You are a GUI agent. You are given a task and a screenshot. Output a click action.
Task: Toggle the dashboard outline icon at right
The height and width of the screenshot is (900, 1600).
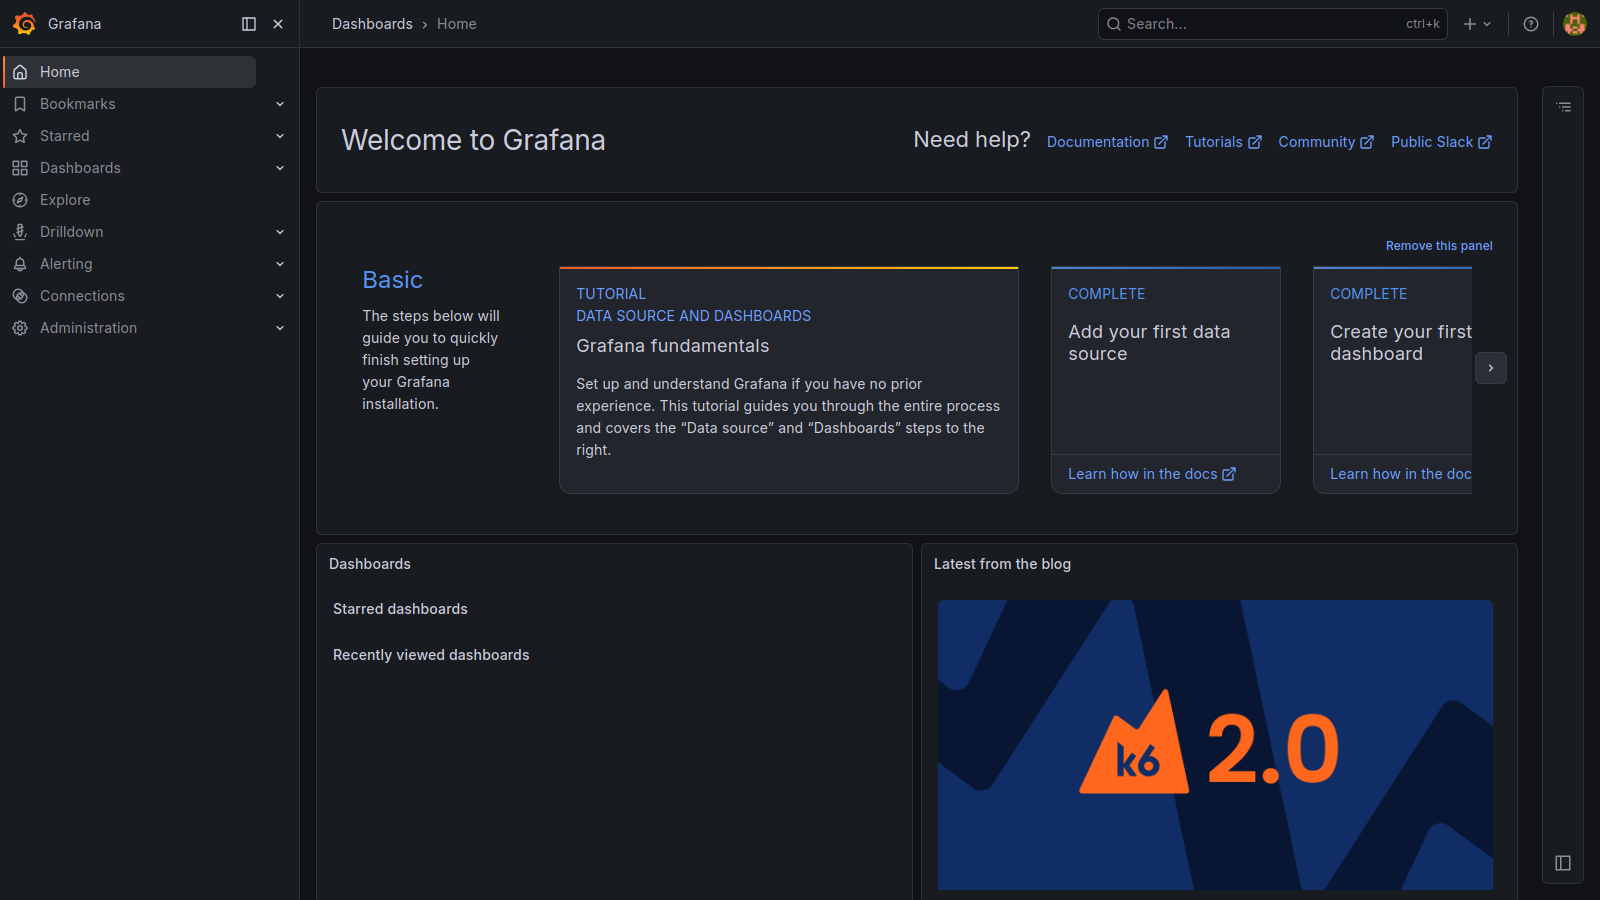tap(1564, 107)
